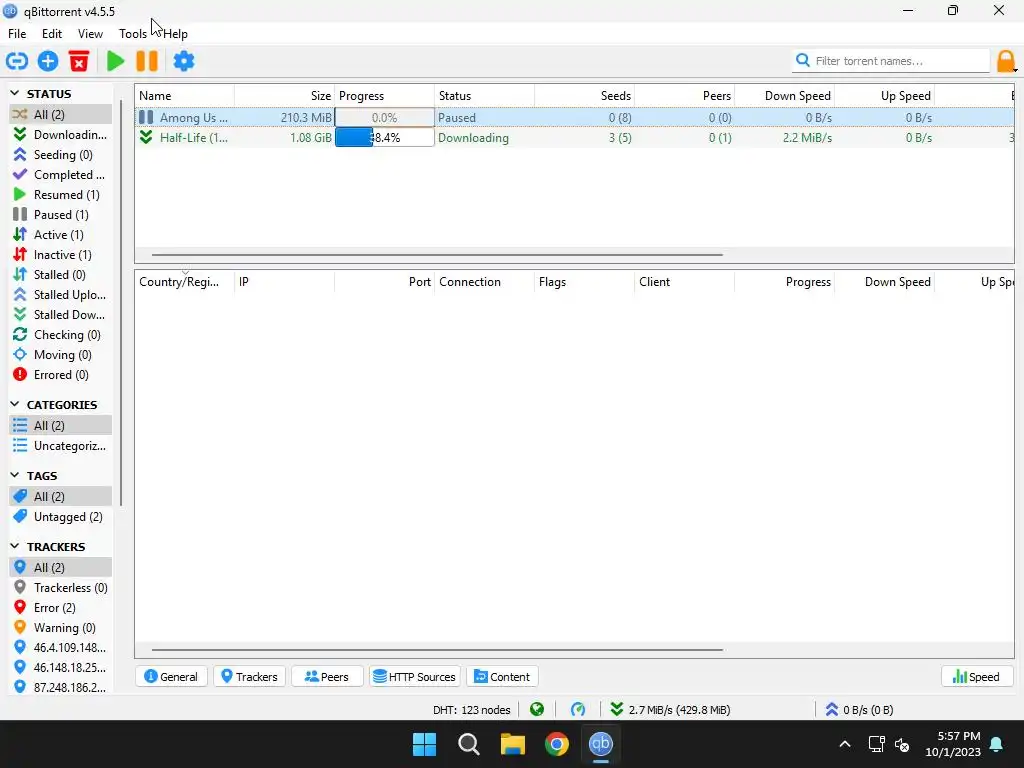Select the Checking (0) filter
This screenshot has height=768, width=1024.
tap(60, 335)
